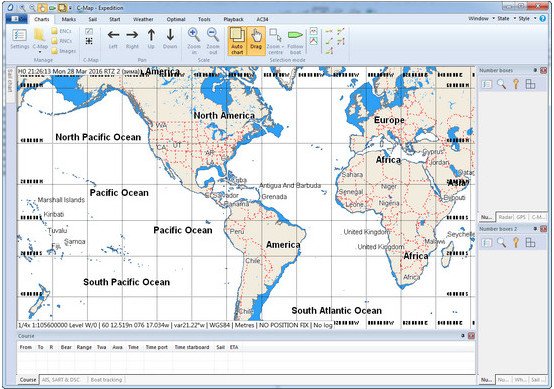Screen dimensions: 554x389
Task: Open the Playback ribbon tab
Action: point(234,19)
